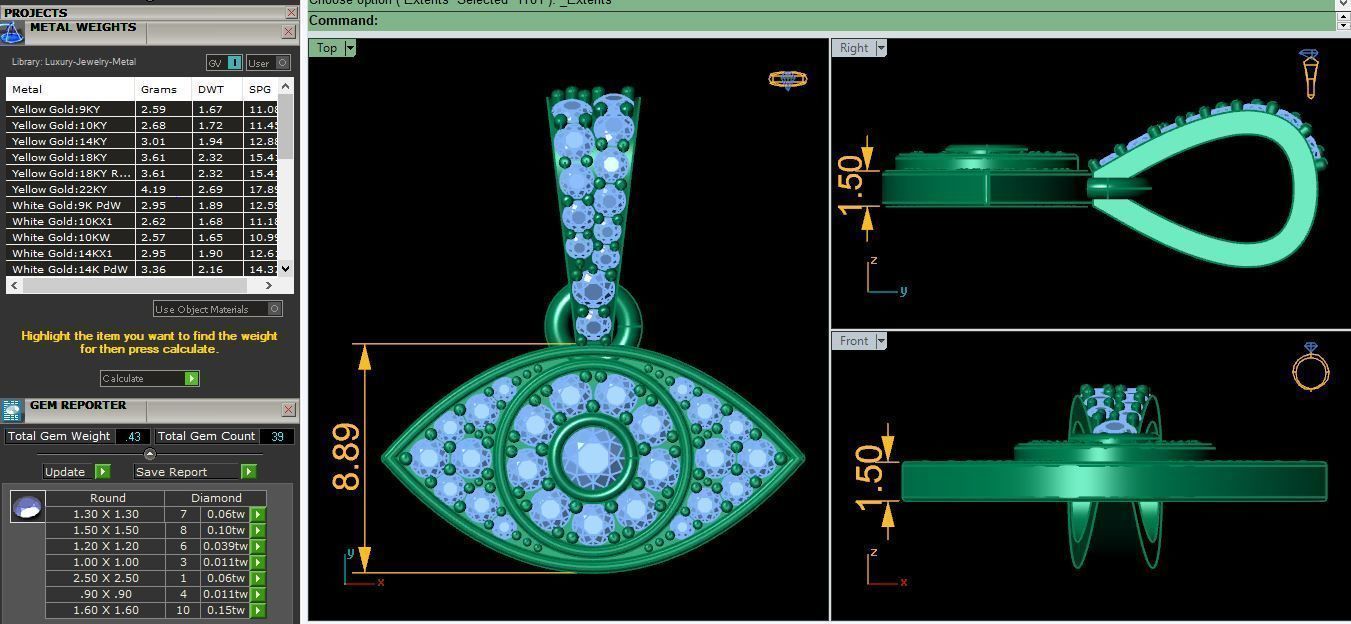Click the pendant view icon in Top viewport
This screenshot has height=624, width=1351.
788,79
